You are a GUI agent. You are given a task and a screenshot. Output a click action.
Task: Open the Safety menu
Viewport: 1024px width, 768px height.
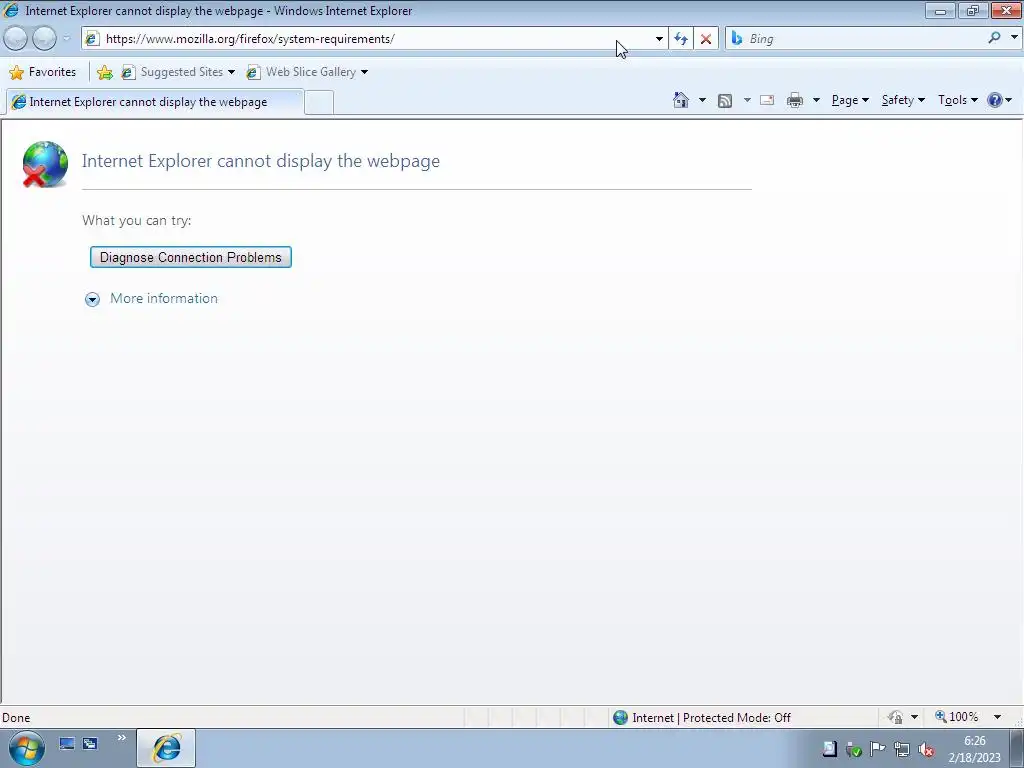click(x=903, y=100)
